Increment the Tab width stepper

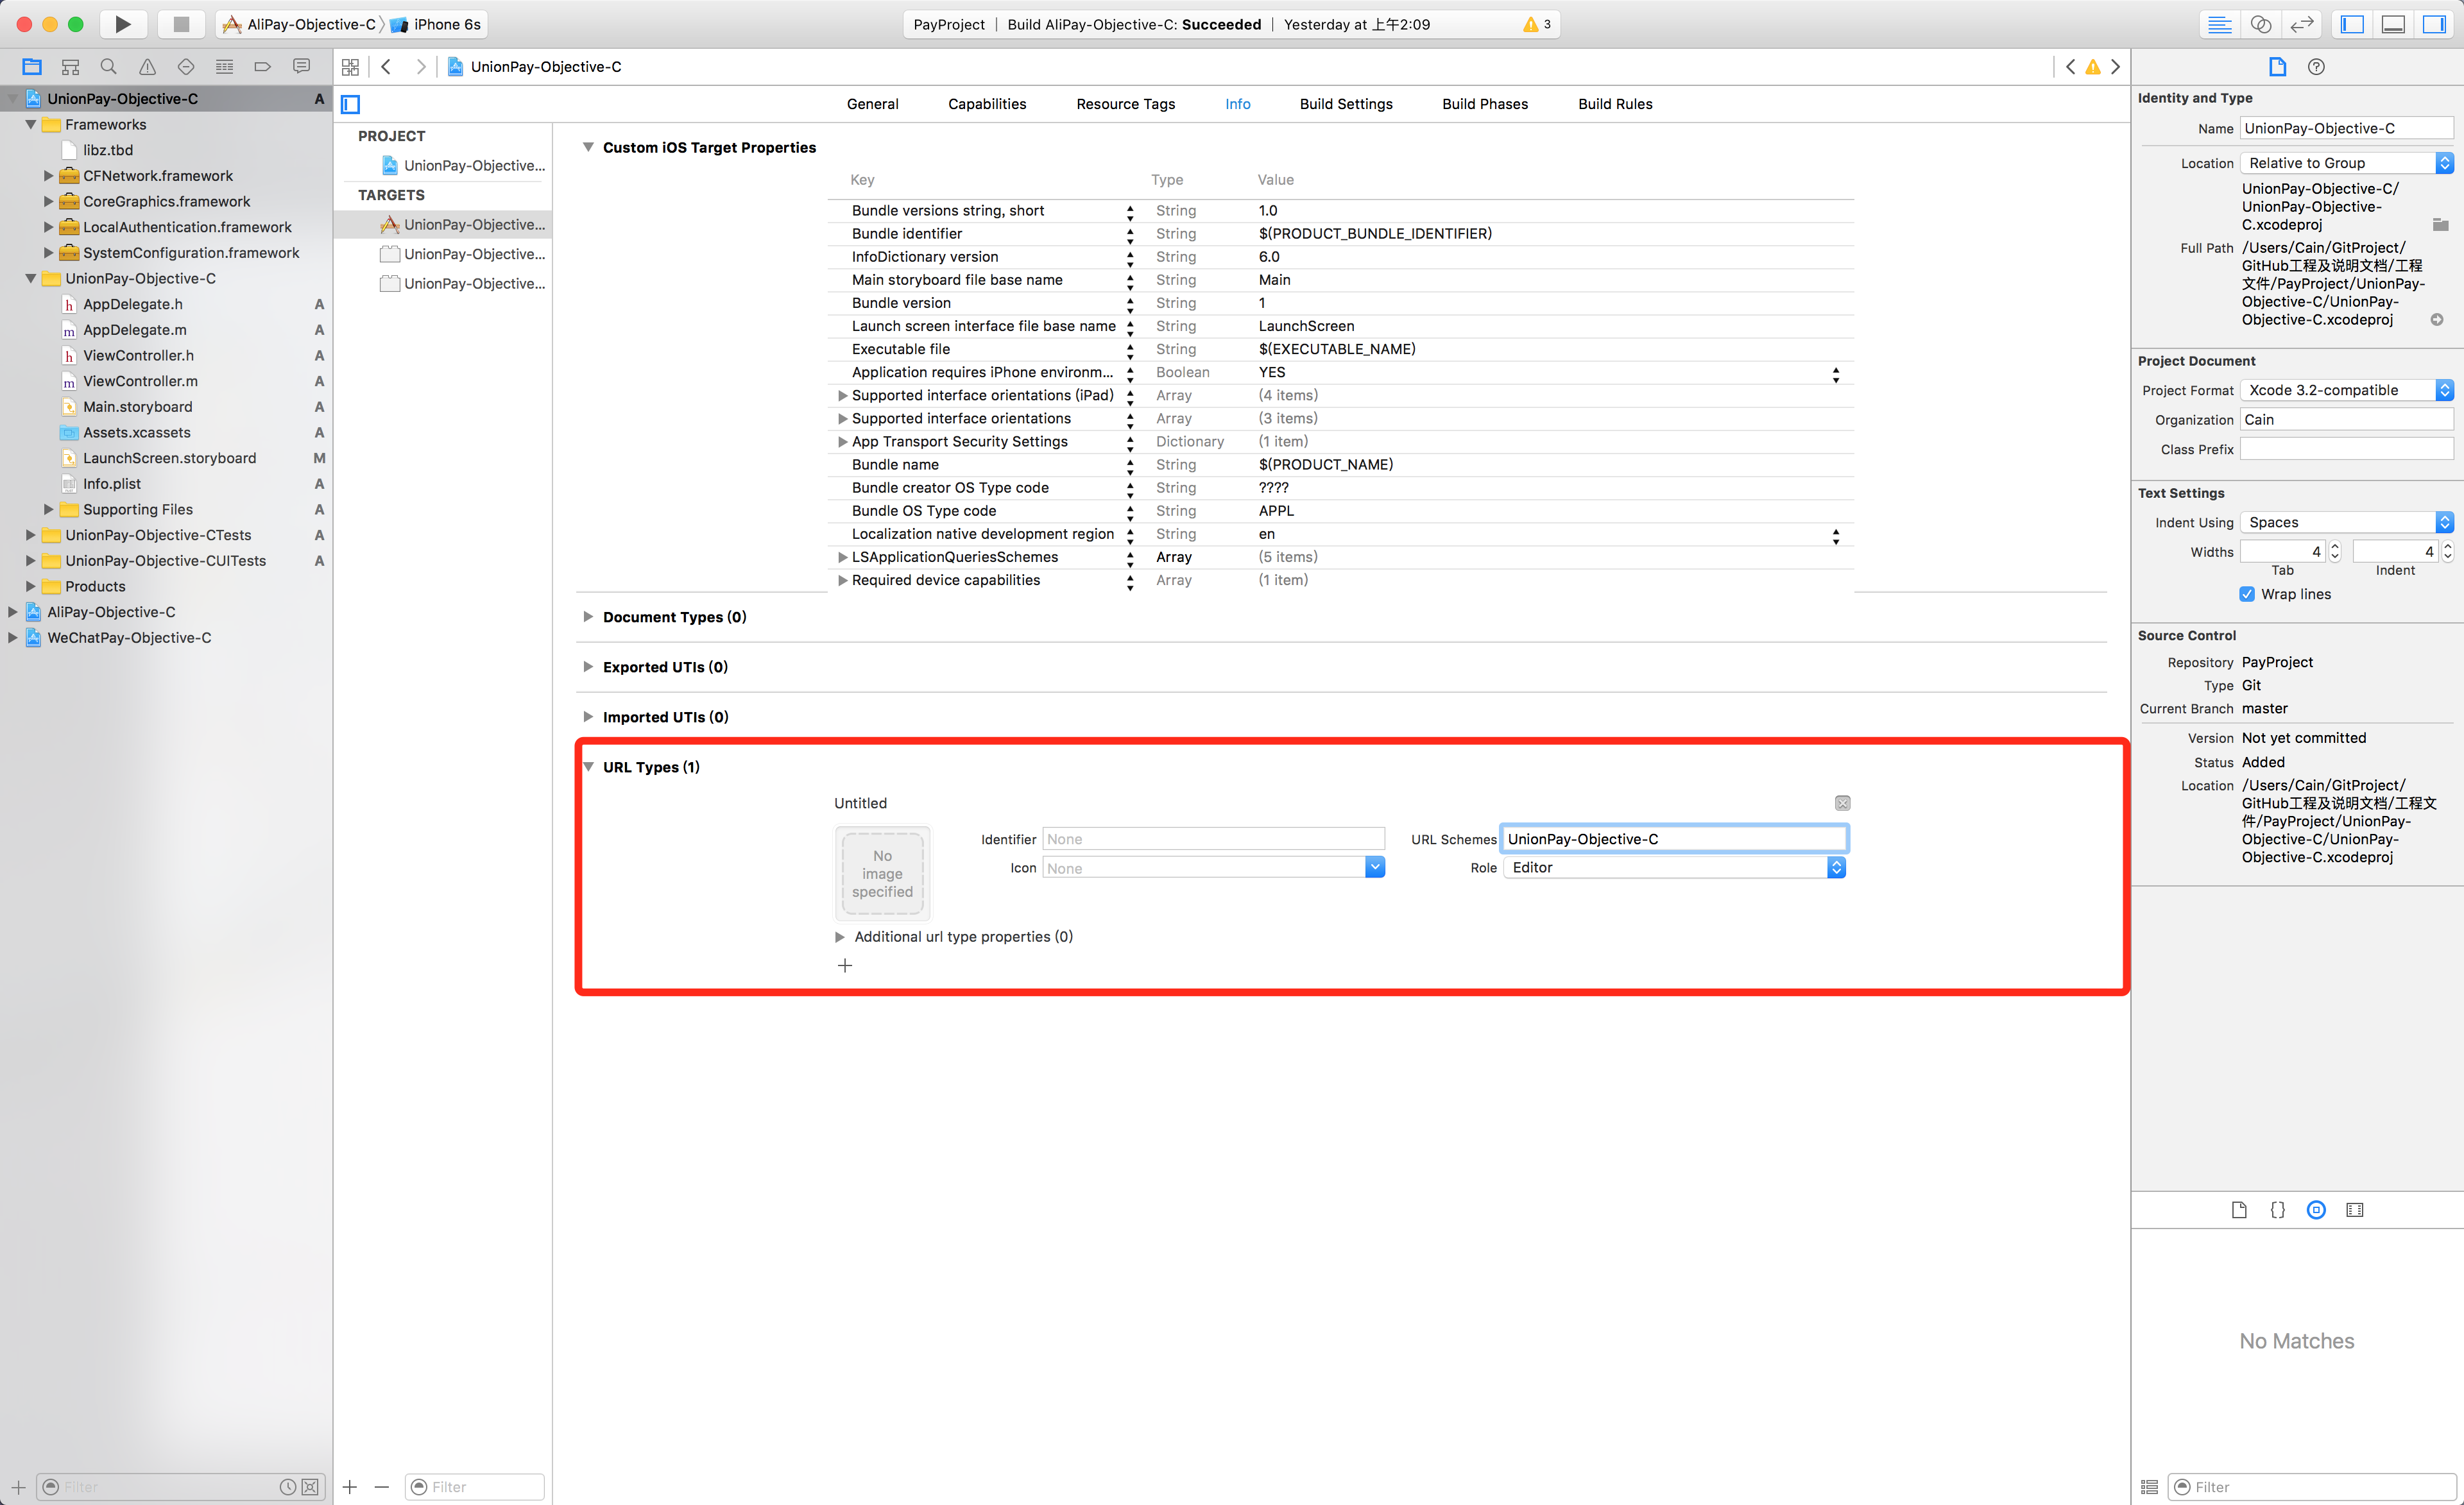[2335, 546]
